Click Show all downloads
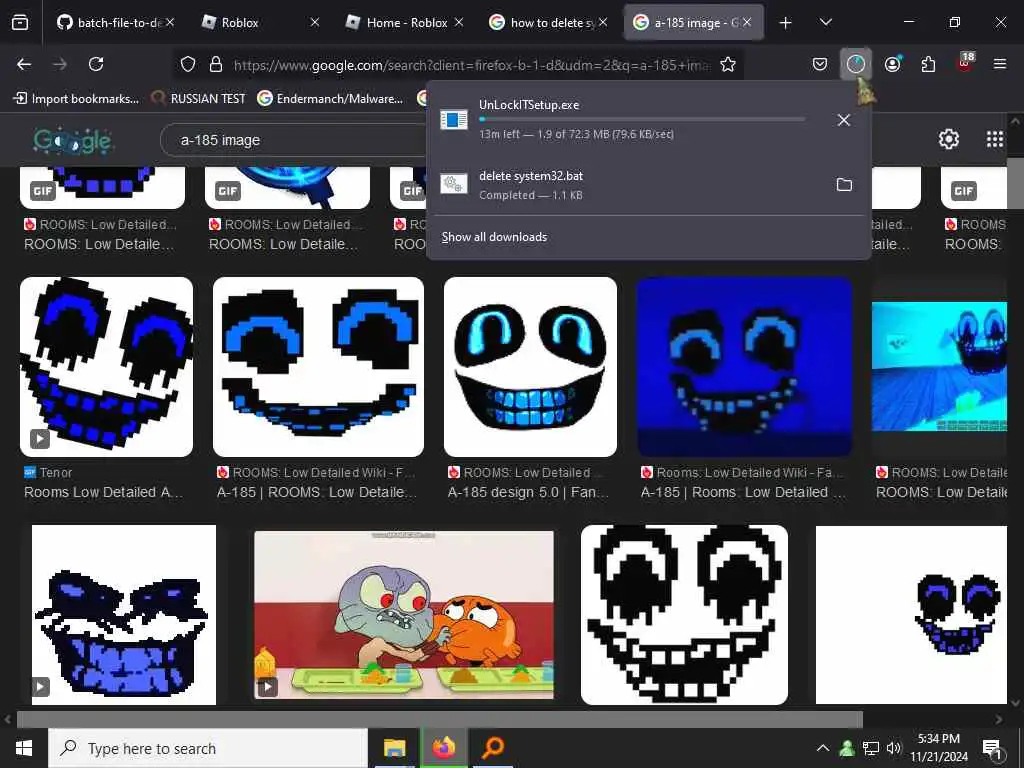 tap(494, 237)
